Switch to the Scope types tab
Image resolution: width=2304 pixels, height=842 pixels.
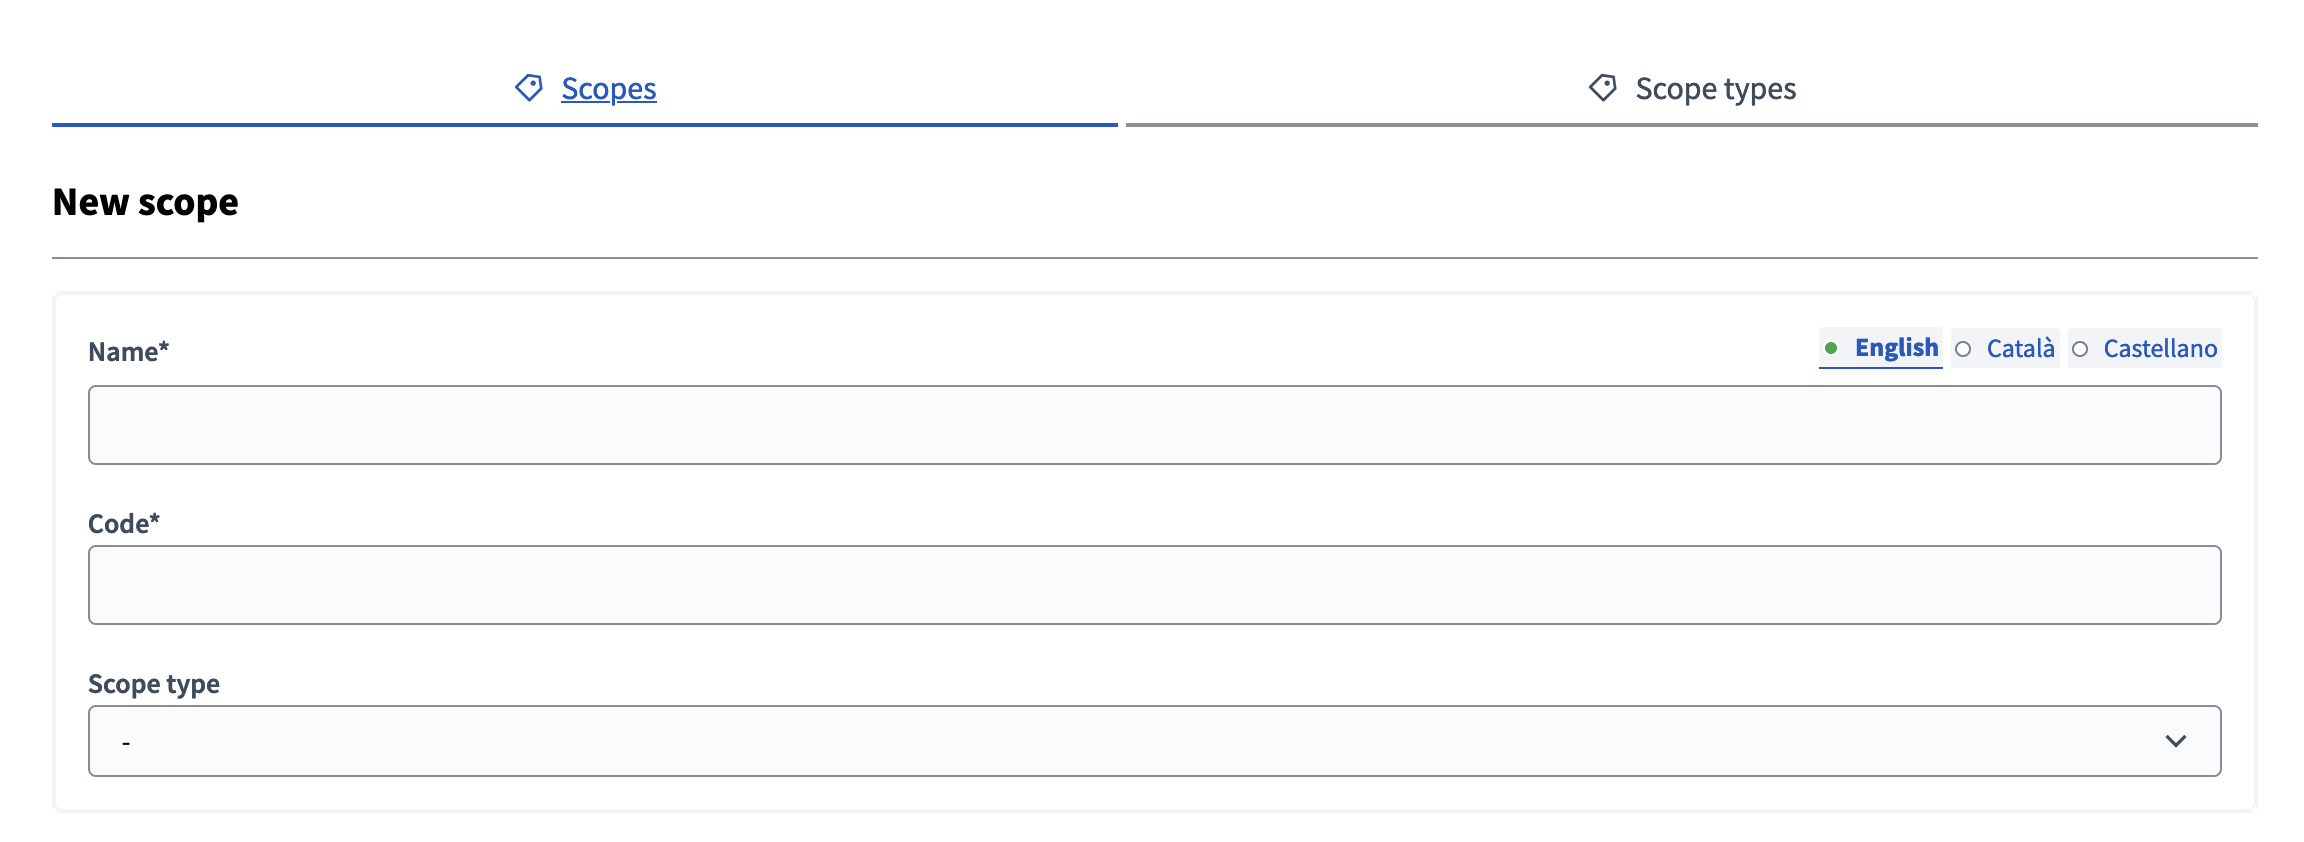(x=1715, y=89)
